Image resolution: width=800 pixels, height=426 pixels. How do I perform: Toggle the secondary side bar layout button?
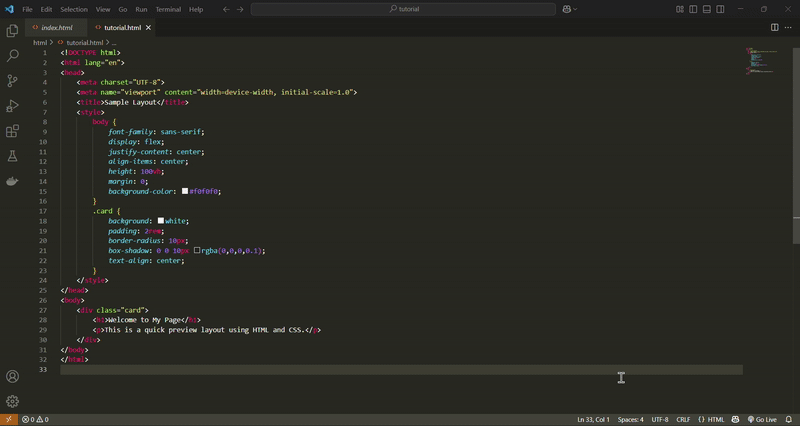[720, 9]
